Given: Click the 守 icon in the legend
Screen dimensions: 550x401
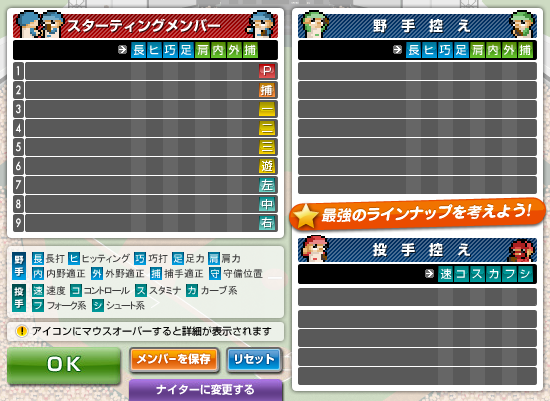Looking at the screenshot, I should [215, 274].
